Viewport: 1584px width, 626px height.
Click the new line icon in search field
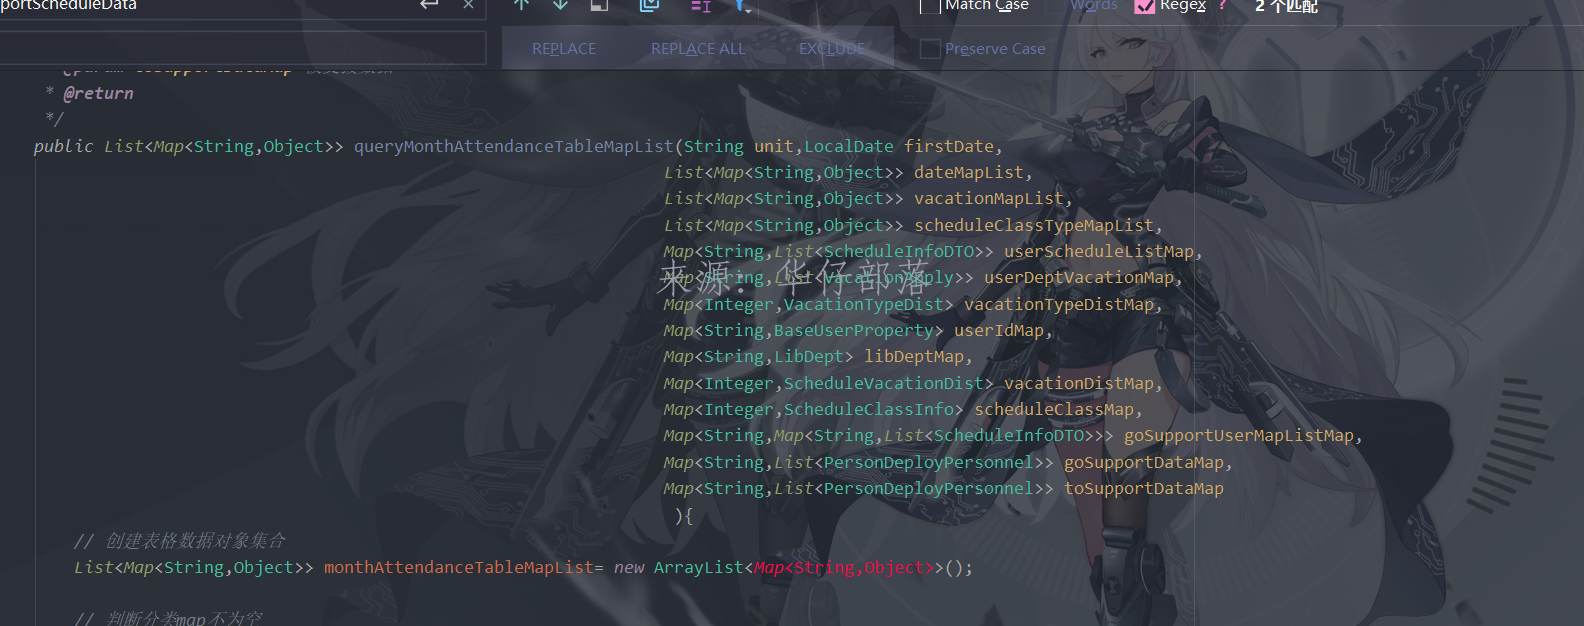(x=429, y=5)
